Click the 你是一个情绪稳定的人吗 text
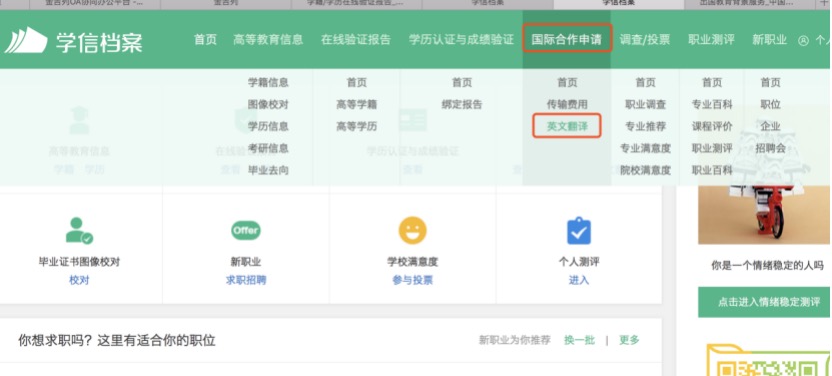 tap(767, 265)
